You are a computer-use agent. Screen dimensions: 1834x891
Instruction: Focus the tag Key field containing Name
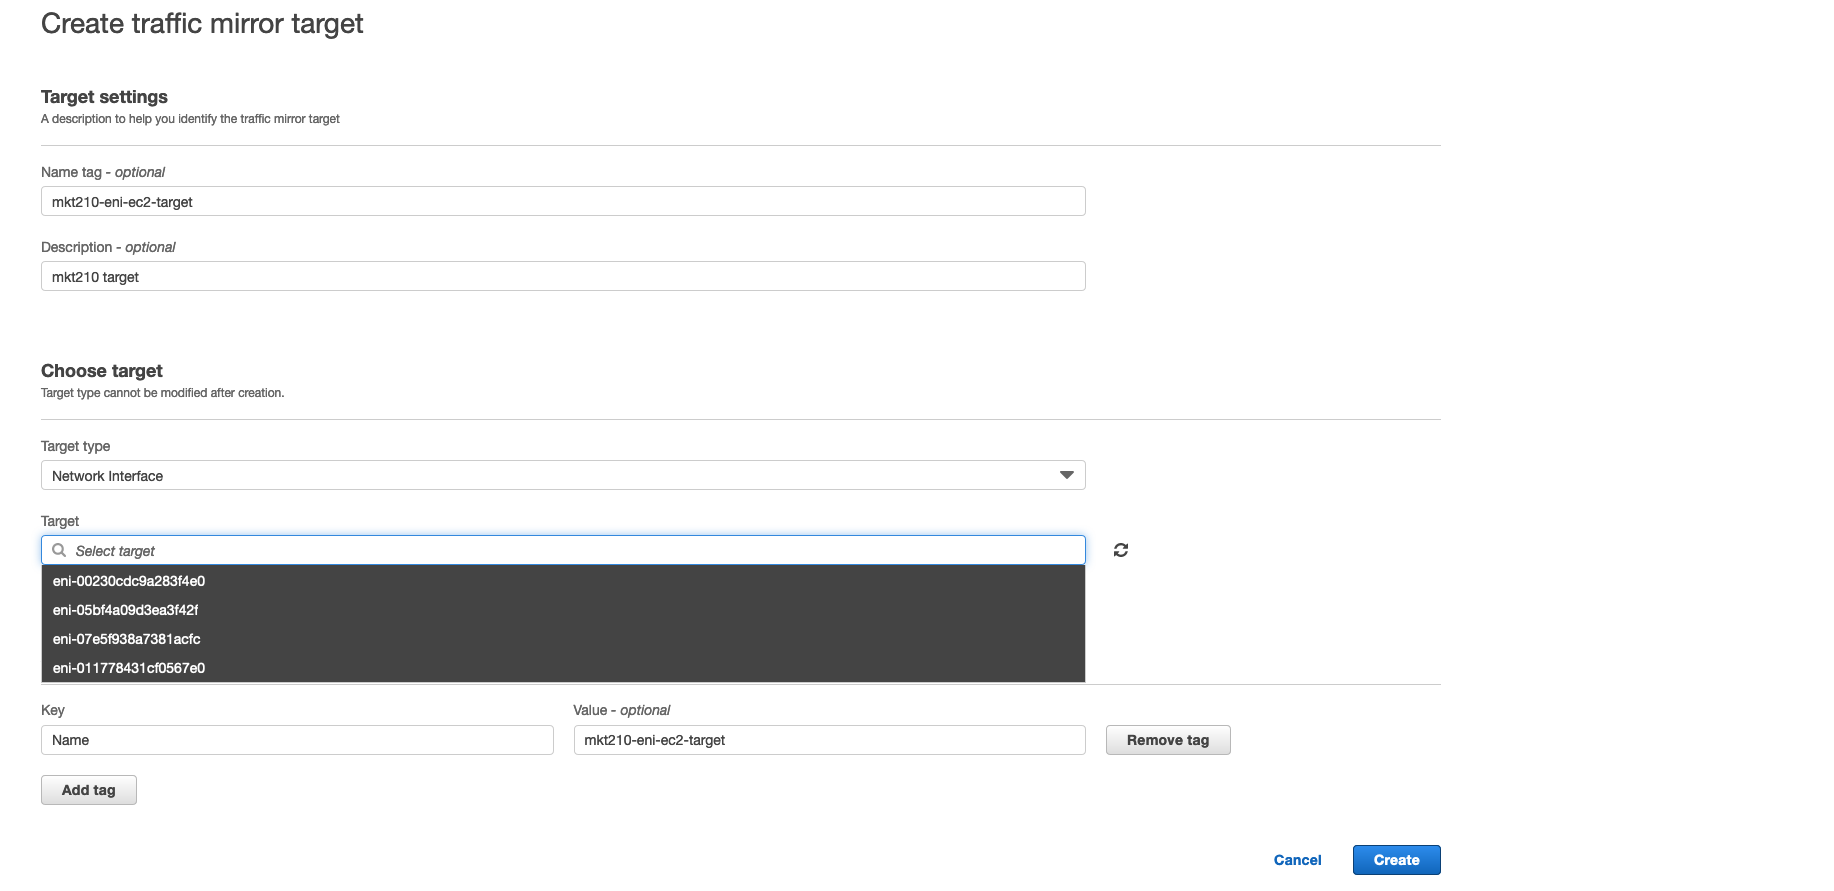(297, 740)
